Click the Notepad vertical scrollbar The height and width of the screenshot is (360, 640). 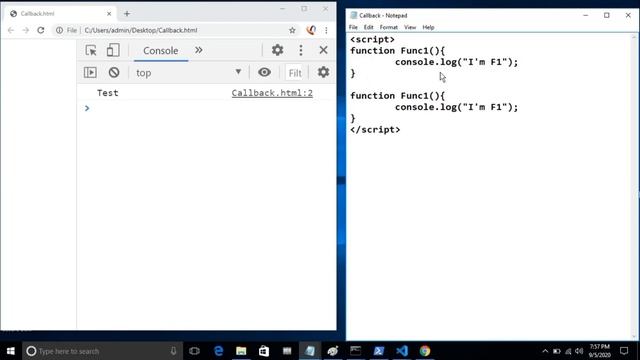634,187
